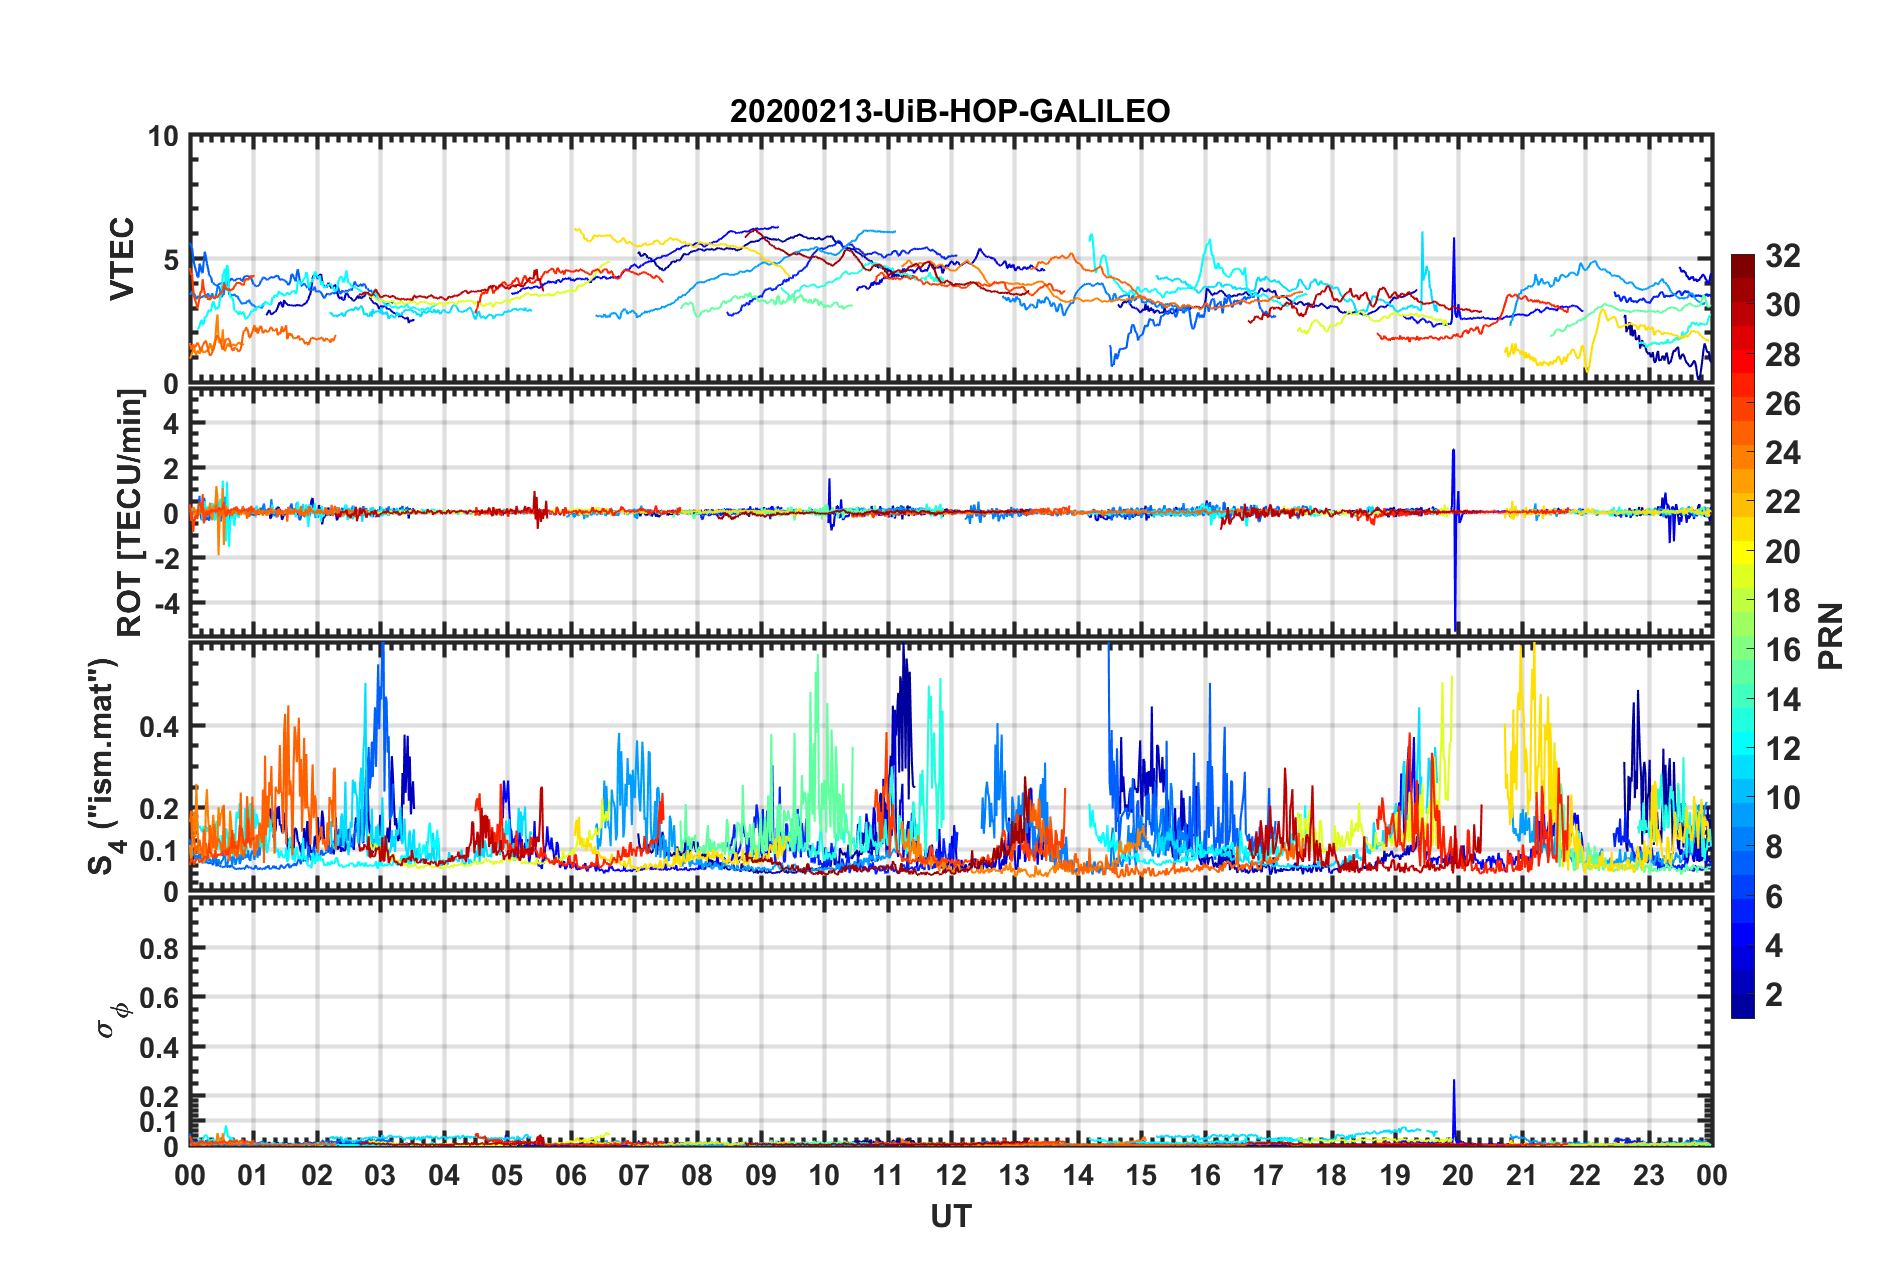The image size is (1902, 1272).
Task: Click the 28 label on the PRN colorbar
Action: tap(1783, 355)
